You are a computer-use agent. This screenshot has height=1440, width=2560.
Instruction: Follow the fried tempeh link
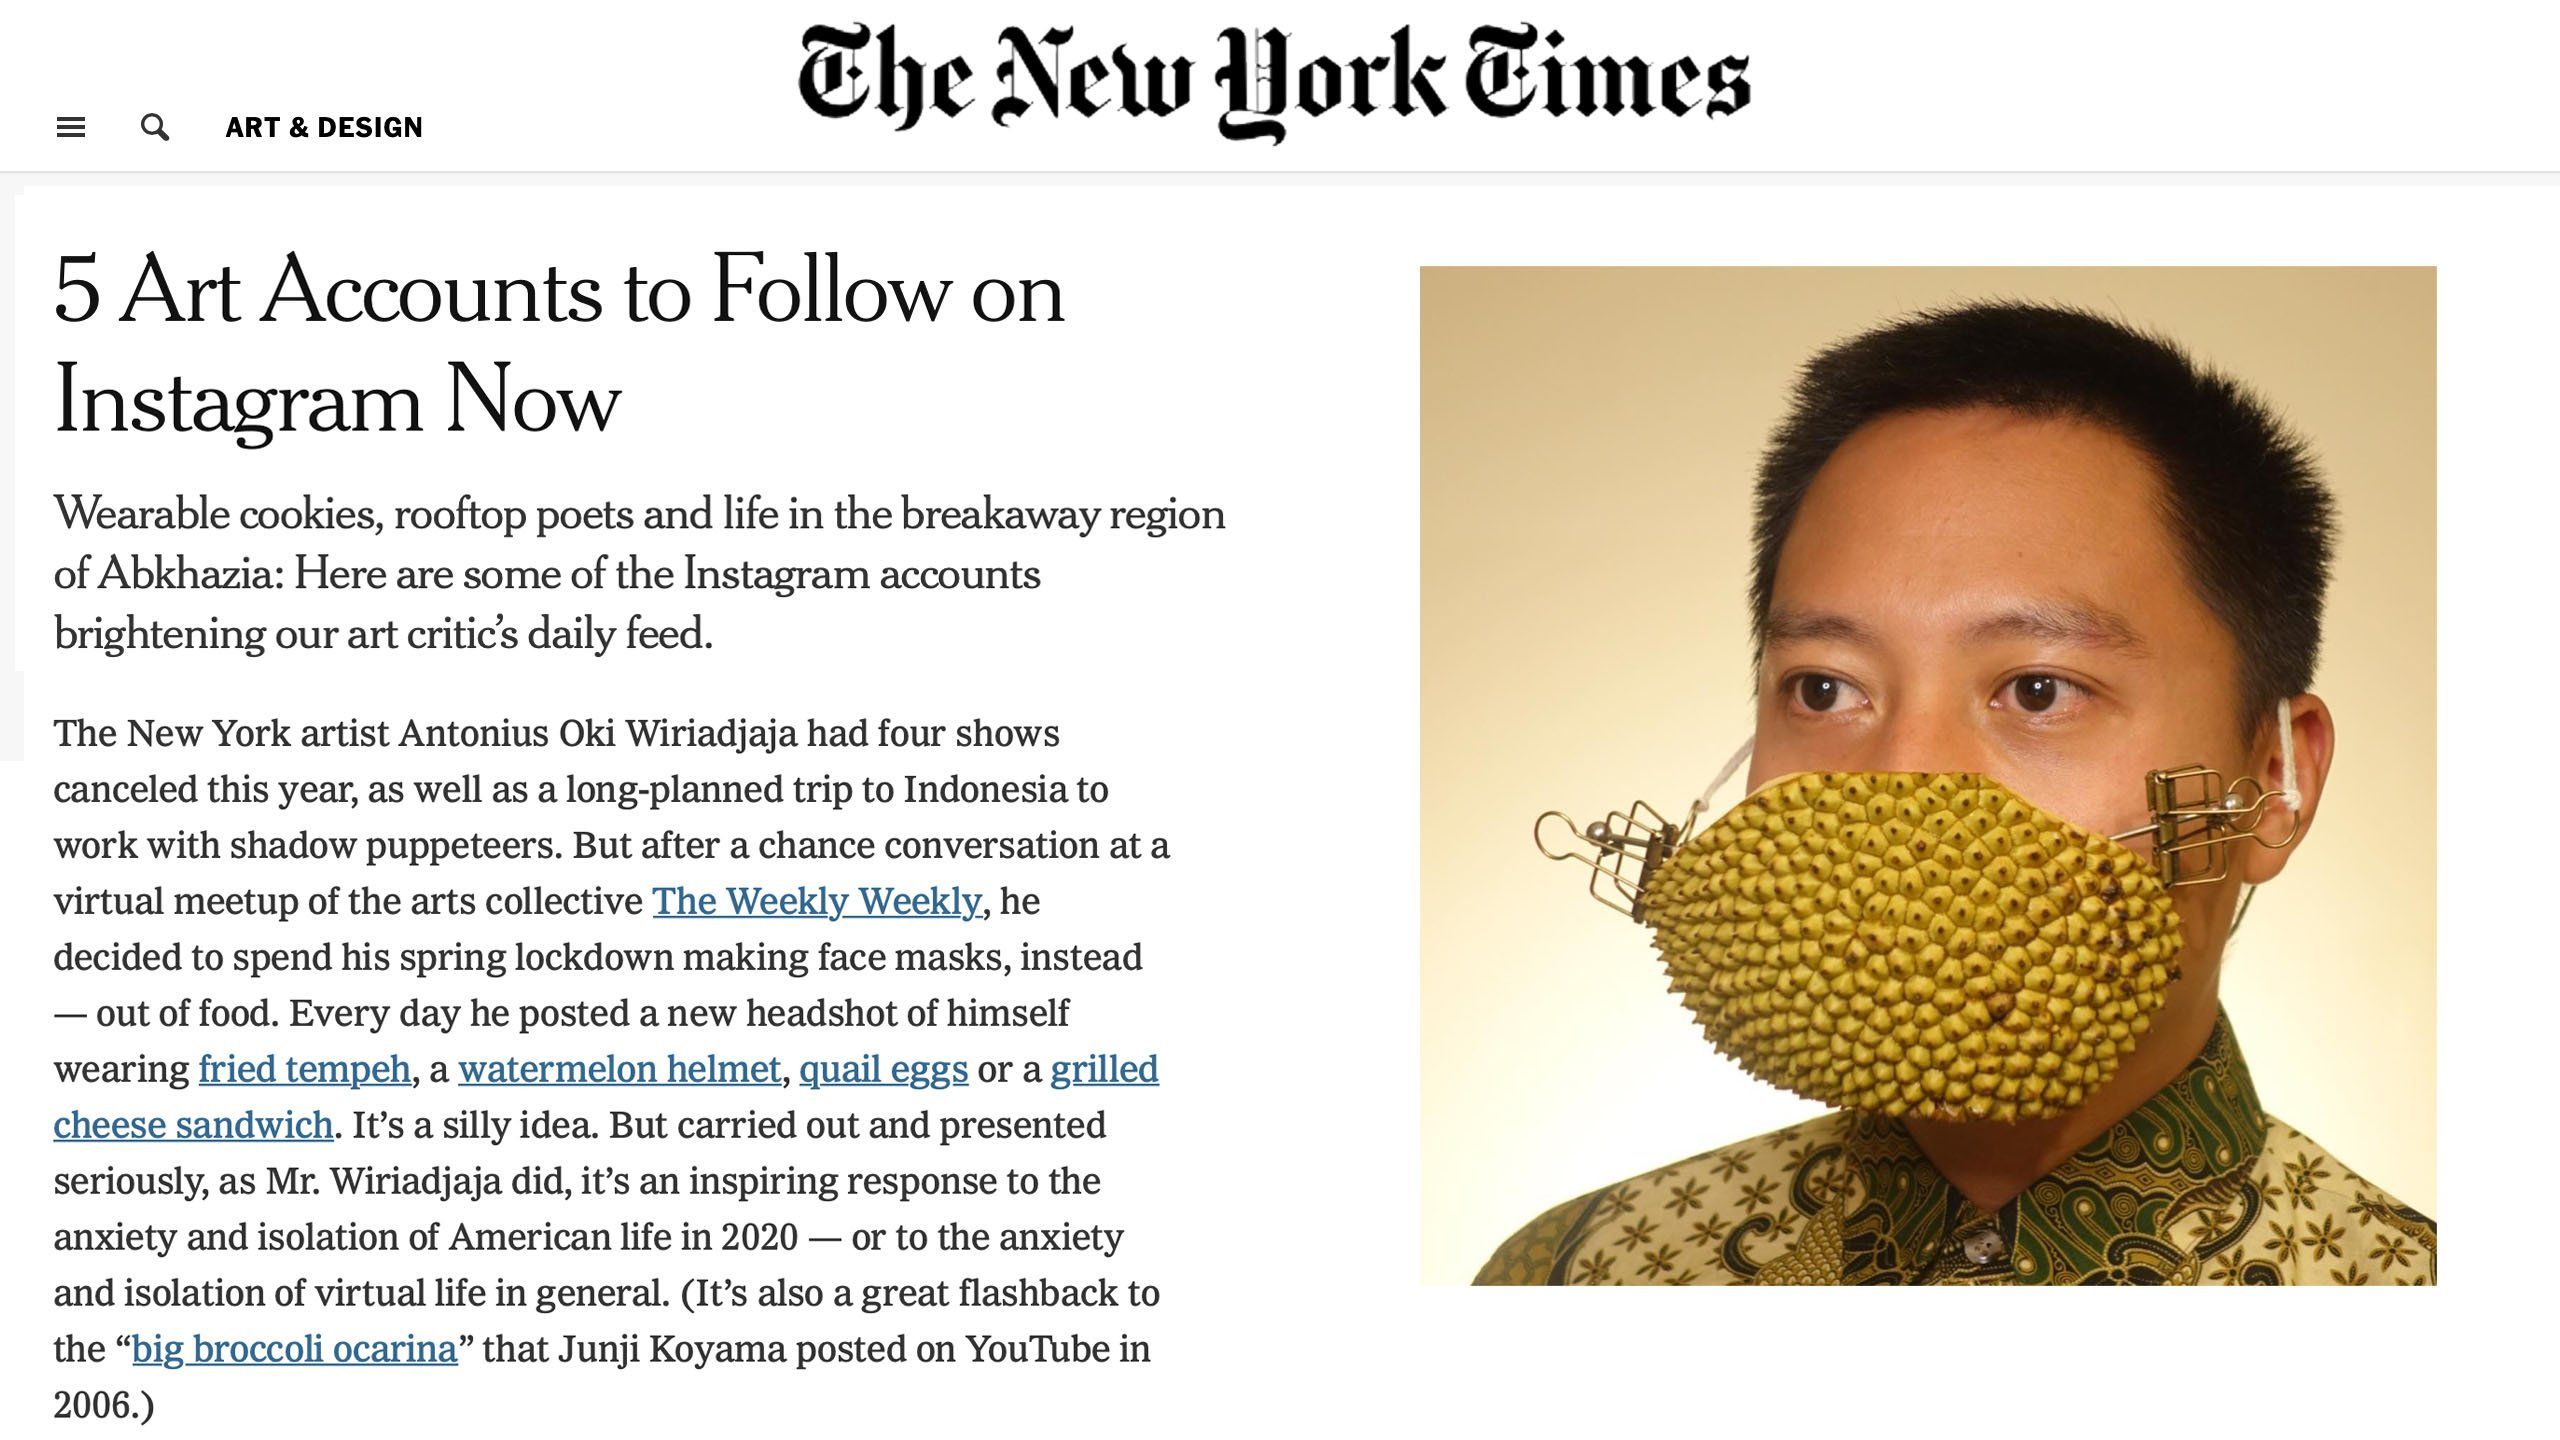pos(305,1069)
